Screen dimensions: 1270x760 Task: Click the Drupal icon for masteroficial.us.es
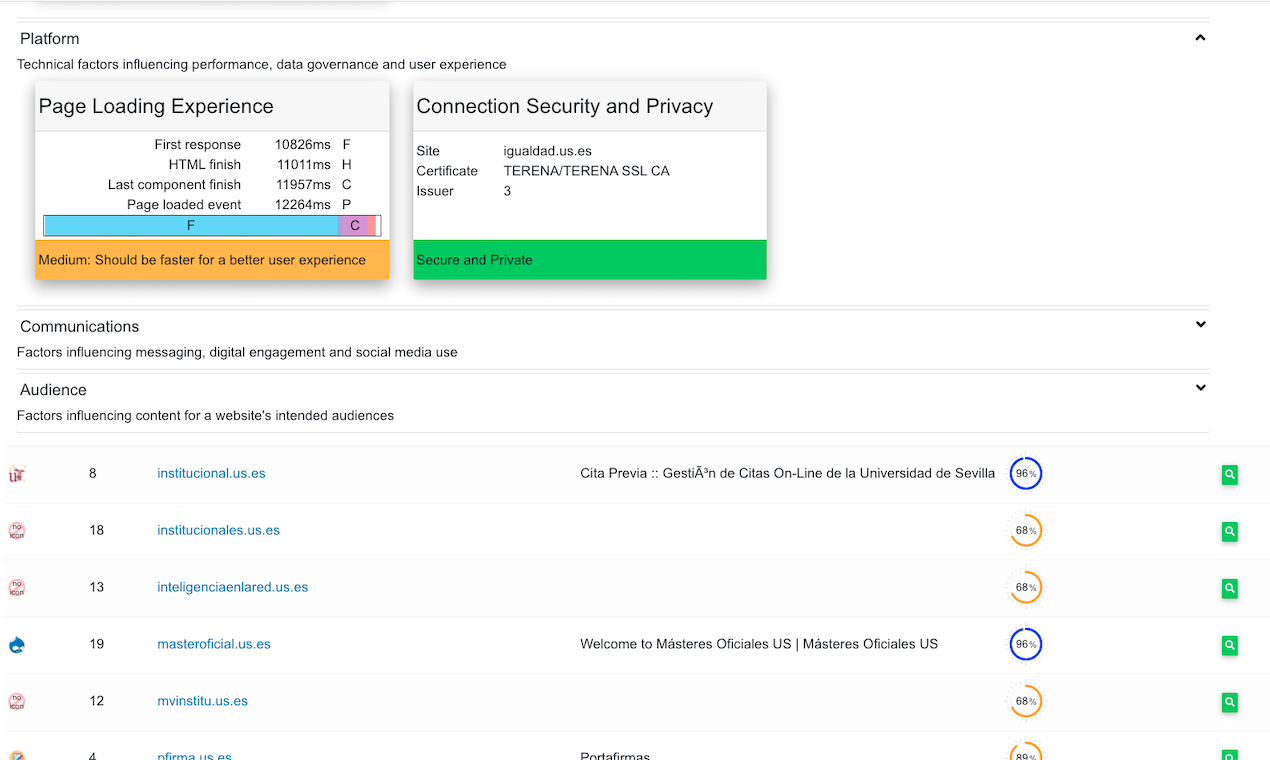(17, 645)
